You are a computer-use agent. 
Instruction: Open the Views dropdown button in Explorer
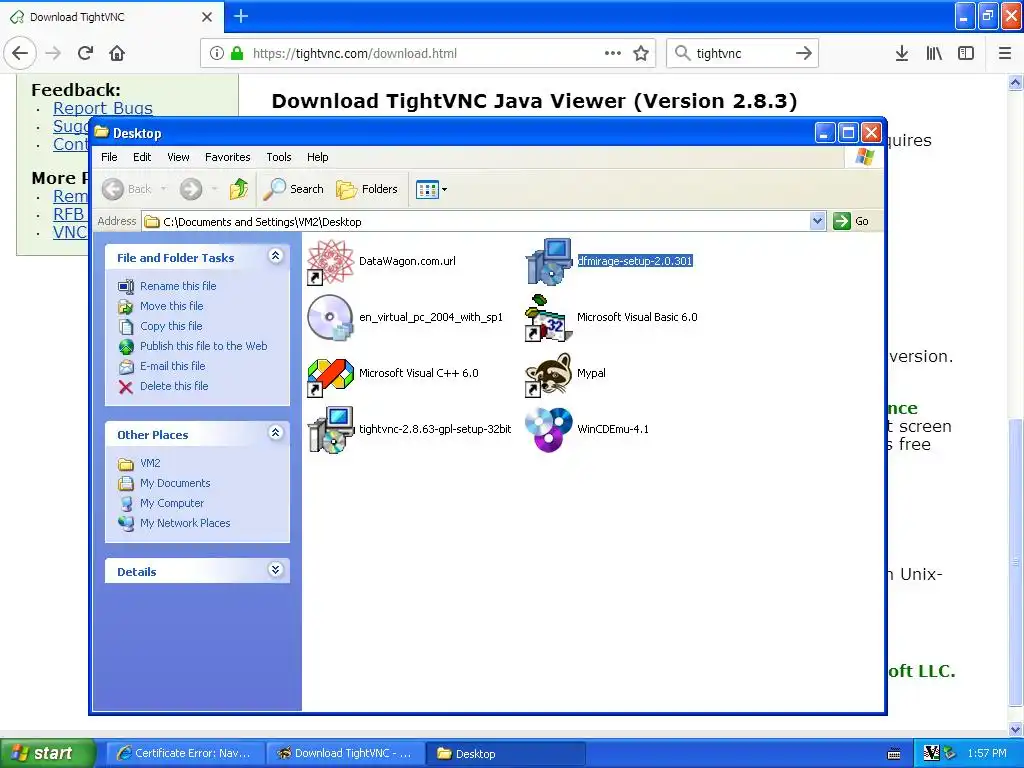pos(432,189)
